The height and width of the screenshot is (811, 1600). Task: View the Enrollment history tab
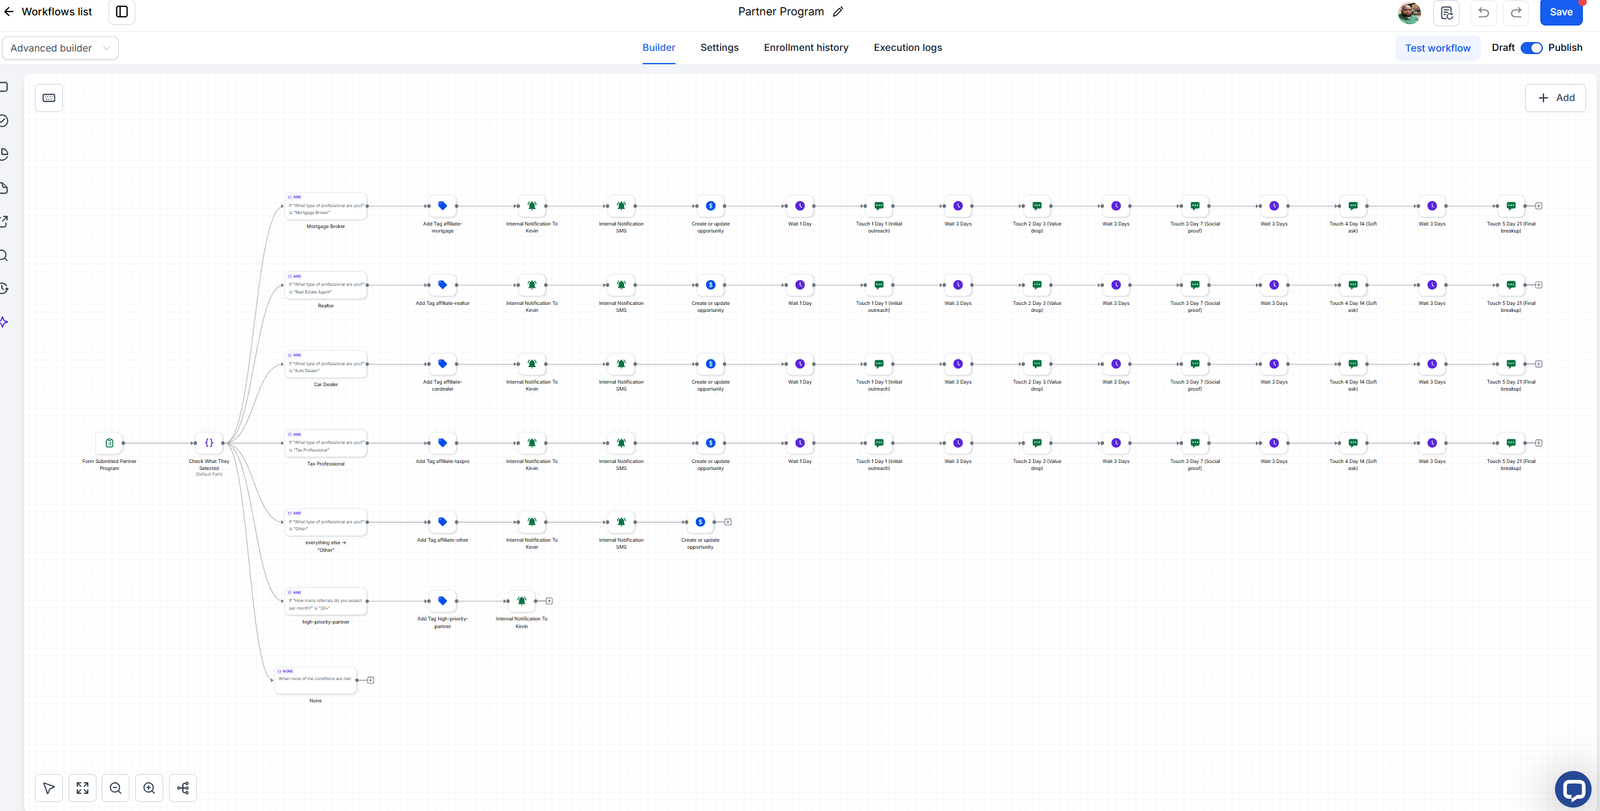(x=806, y=48)
